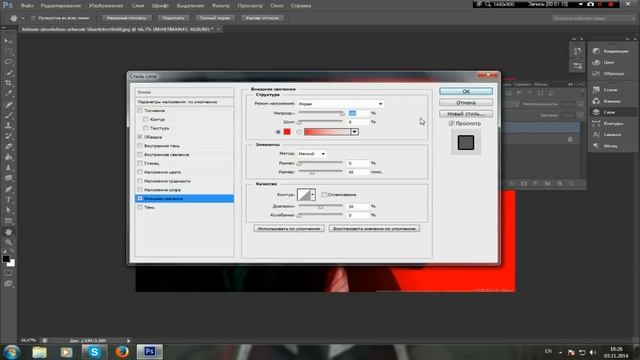Confirm the dialog with OK
The height and width of the screenshot is (360, 640).
(466, 91)
